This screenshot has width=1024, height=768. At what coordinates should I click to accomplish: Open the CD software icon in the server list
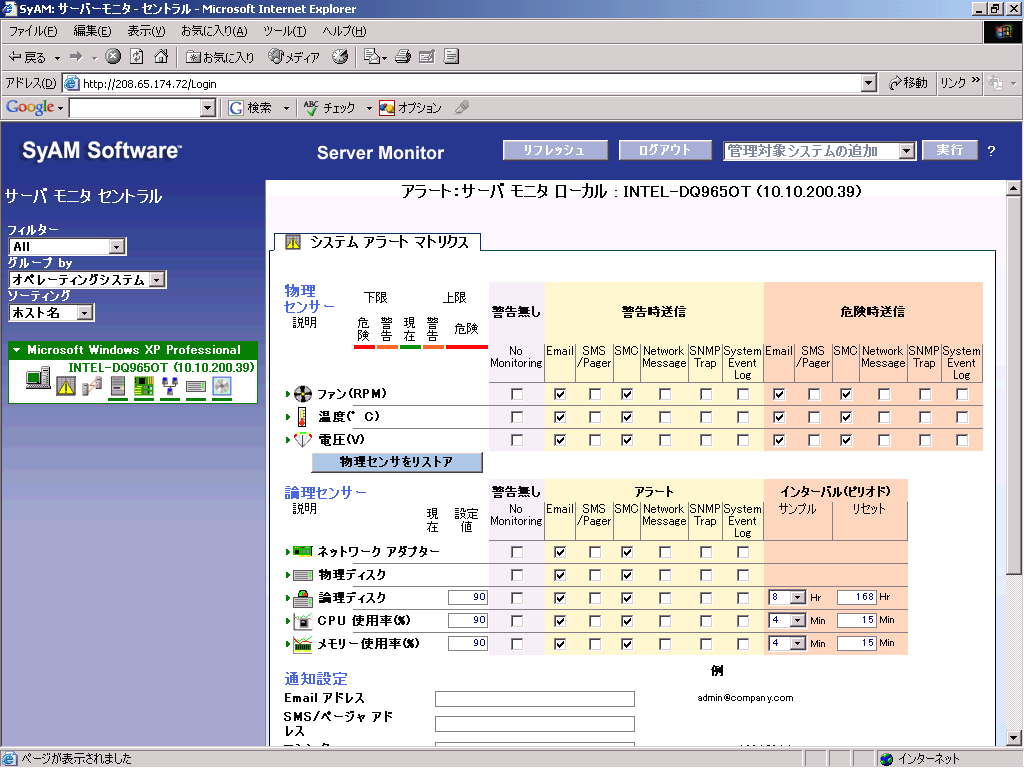pos(221,385)
